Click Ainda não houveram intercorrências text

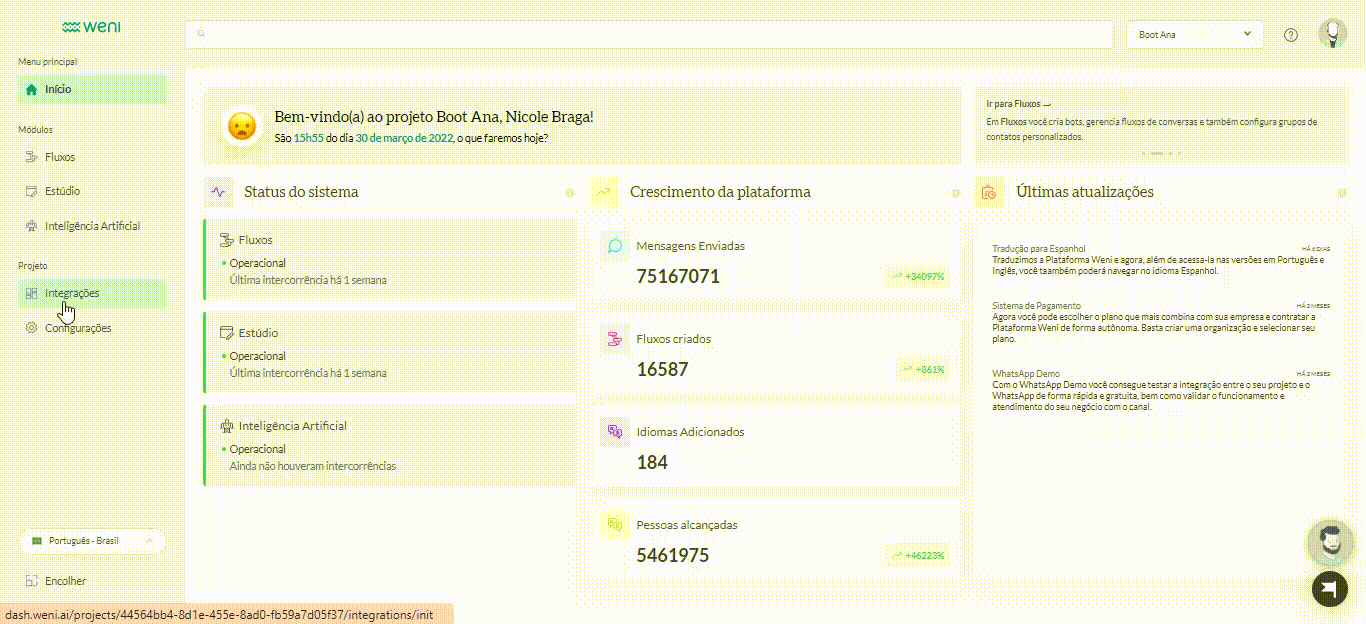pos(313,466)
